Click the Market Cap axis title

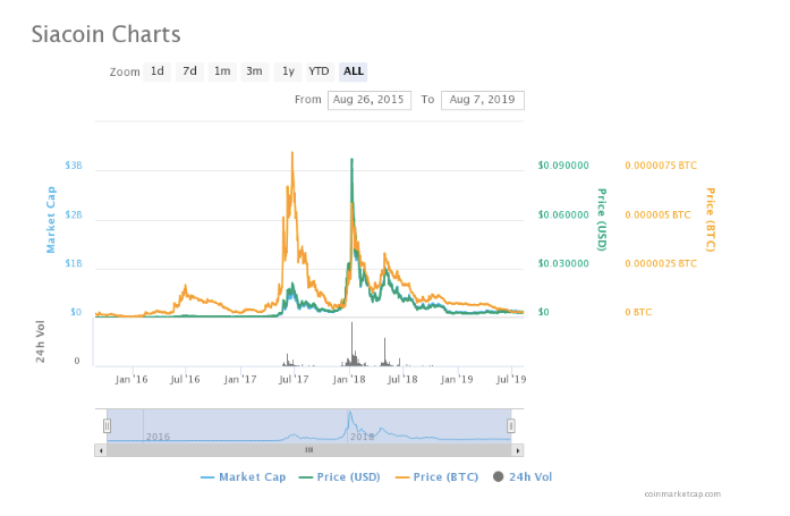[51, 220]
